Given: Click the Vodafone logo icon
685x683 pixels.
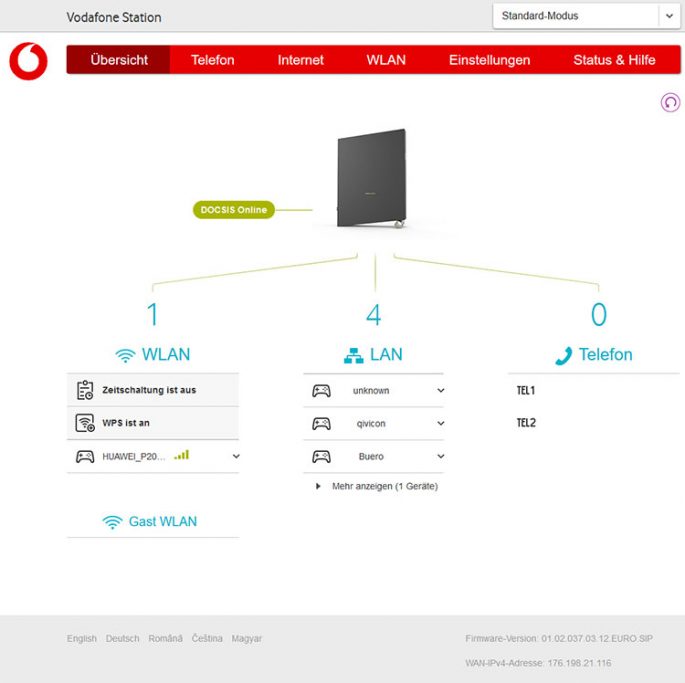Looking at the screenshot, I should pos(28,61).
